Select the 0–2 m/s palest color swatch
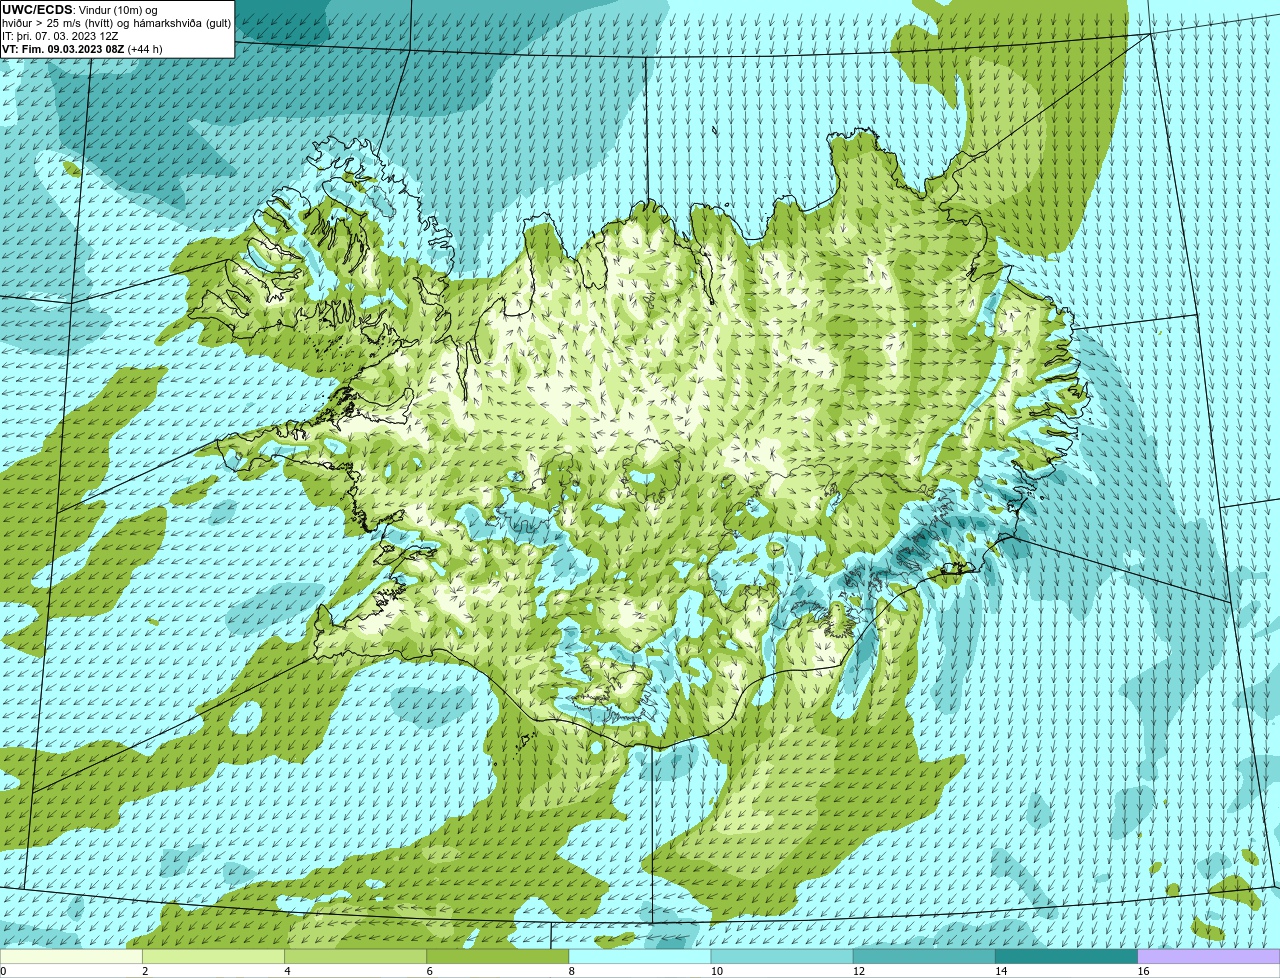Viewport: 1280px width, 978px height. 71,956
